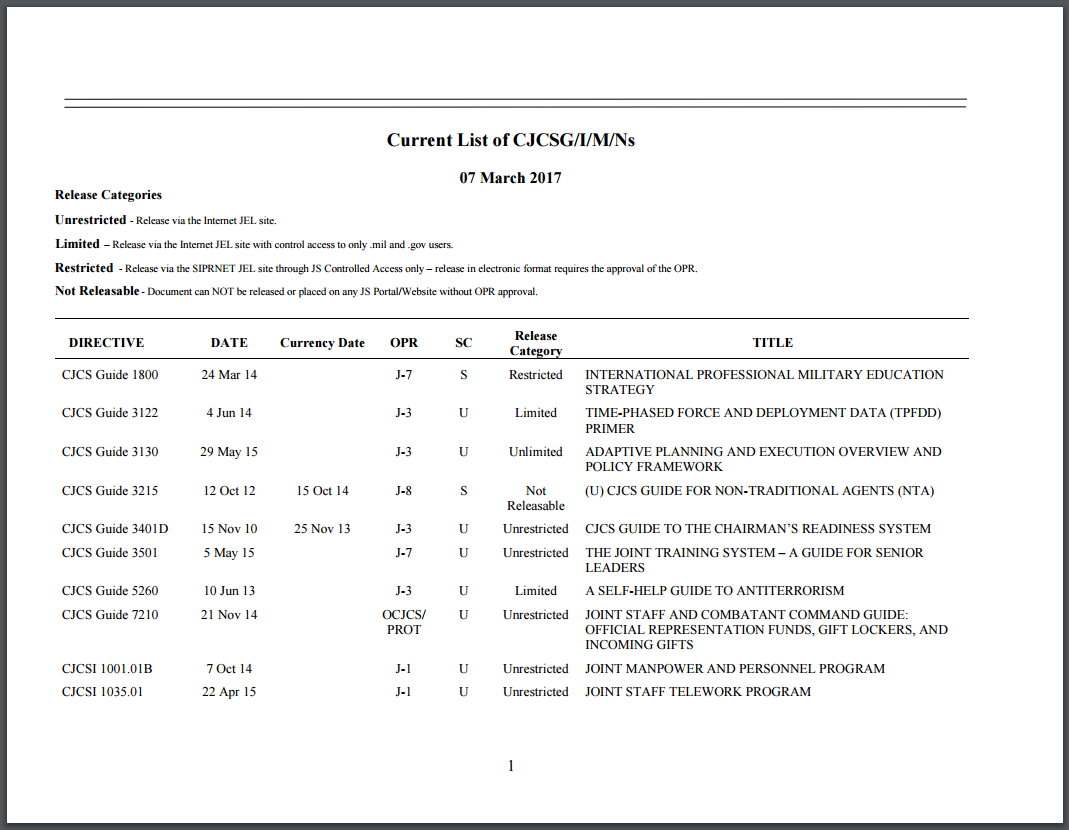Click the DATE column header
Screen dimensions: 1069x830
pos(228,342)
